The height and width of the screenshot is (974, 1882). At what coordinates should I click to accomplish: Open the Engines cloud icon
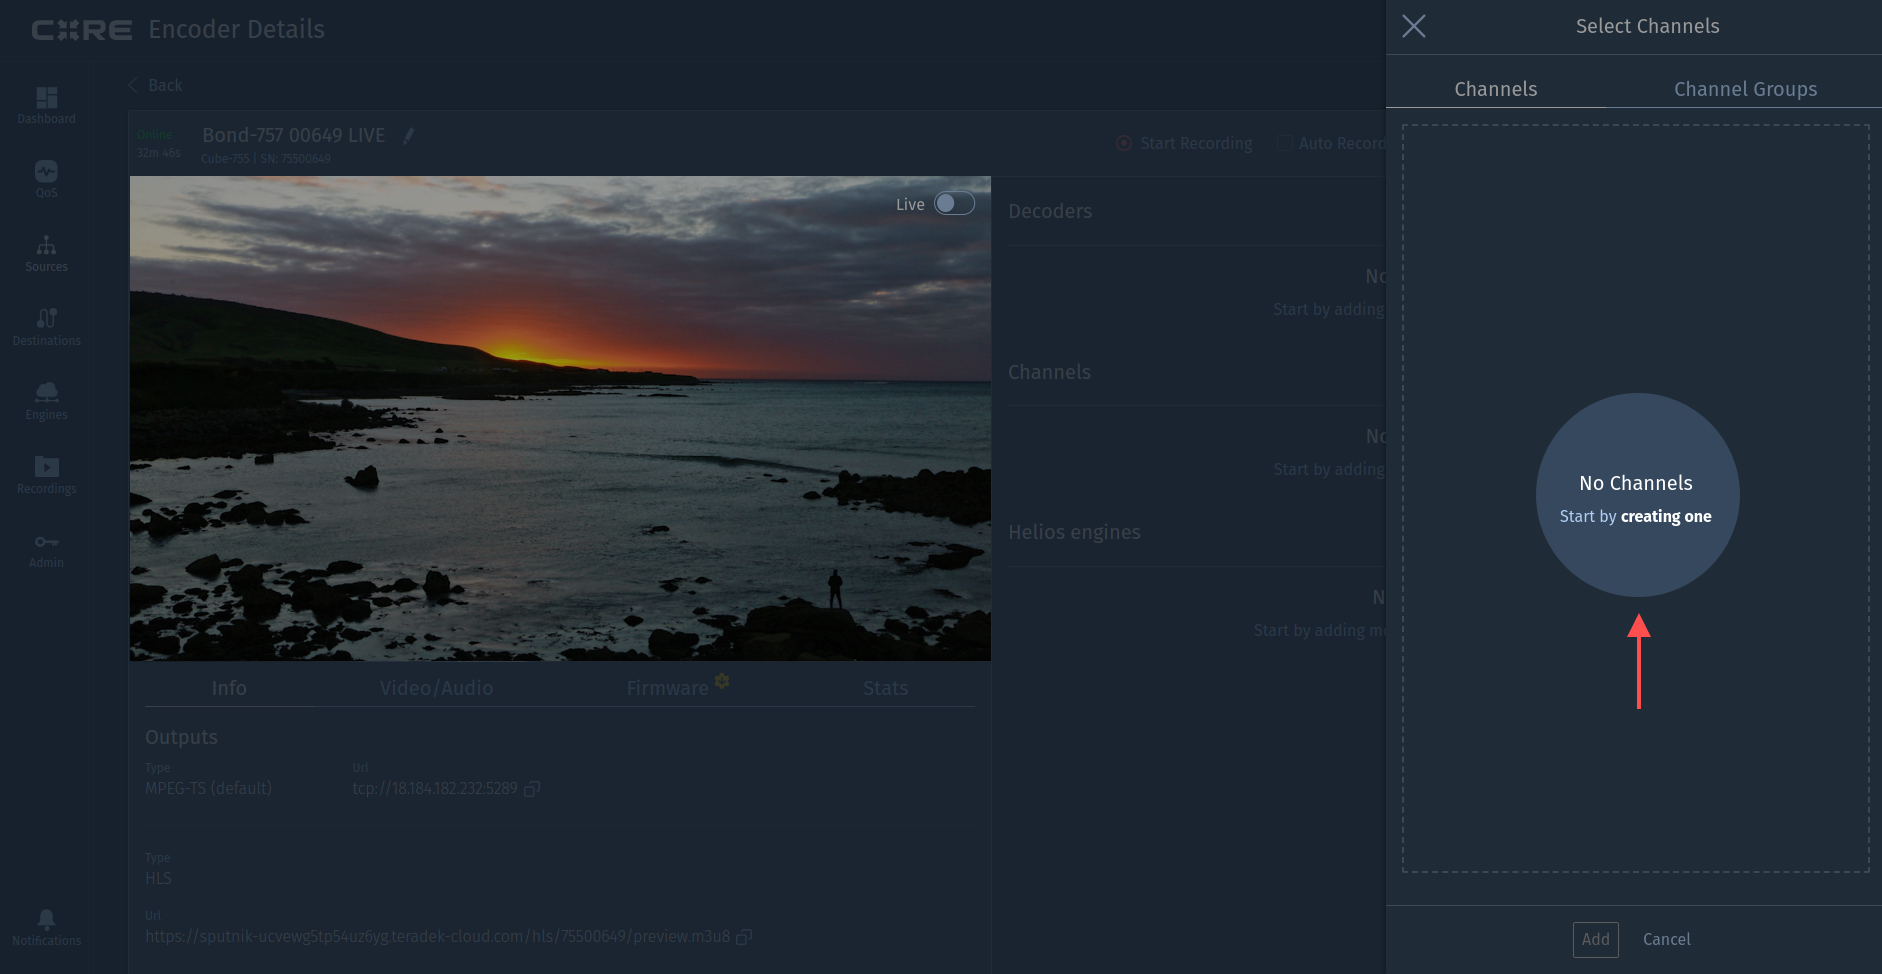click(46, 393)
